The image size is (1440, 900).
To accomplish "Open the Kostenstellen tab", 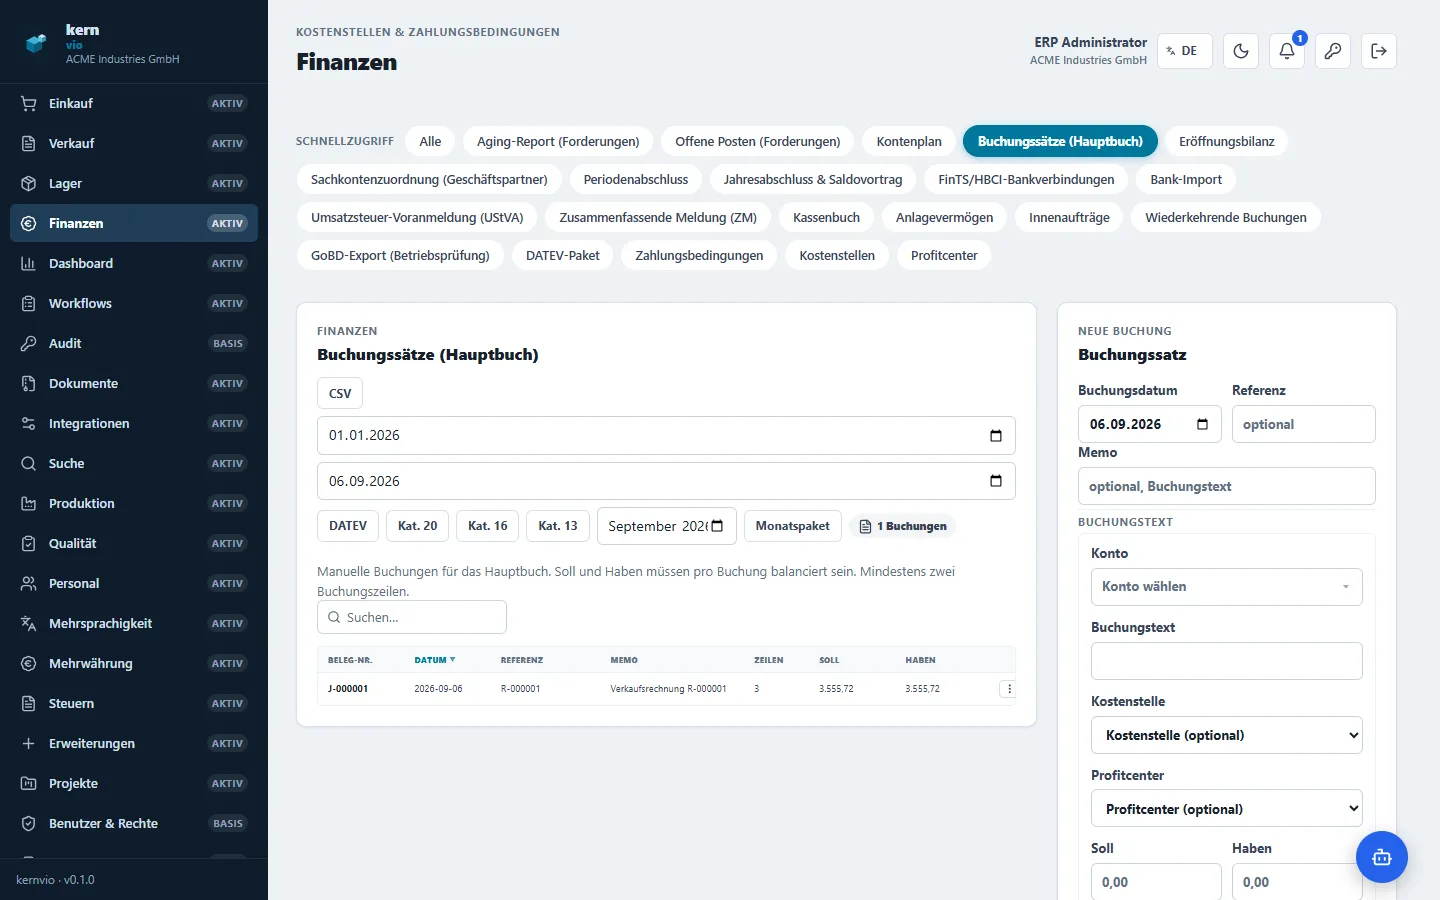I will 837,255.
